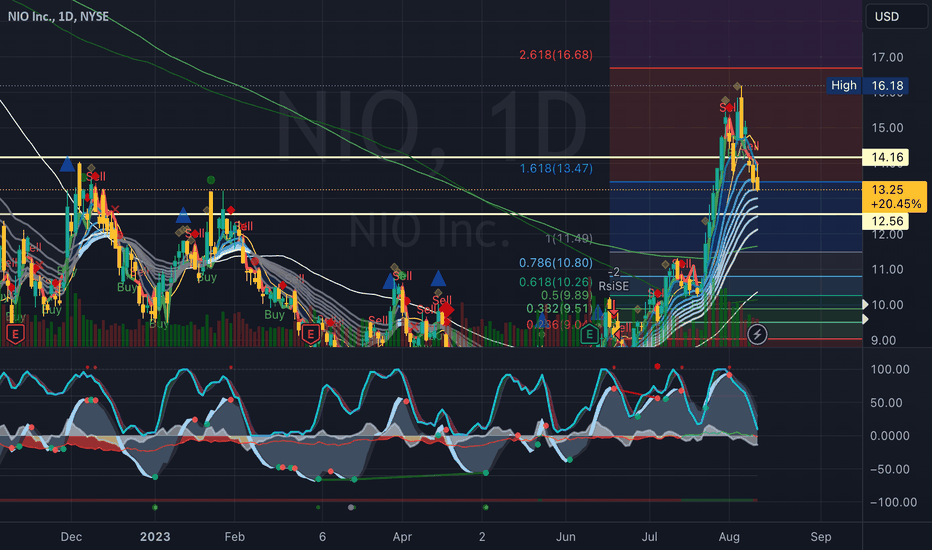Screen dimensions: 932x550
Task: Click the Buy signal below late January candles
Action: [207, 277]
